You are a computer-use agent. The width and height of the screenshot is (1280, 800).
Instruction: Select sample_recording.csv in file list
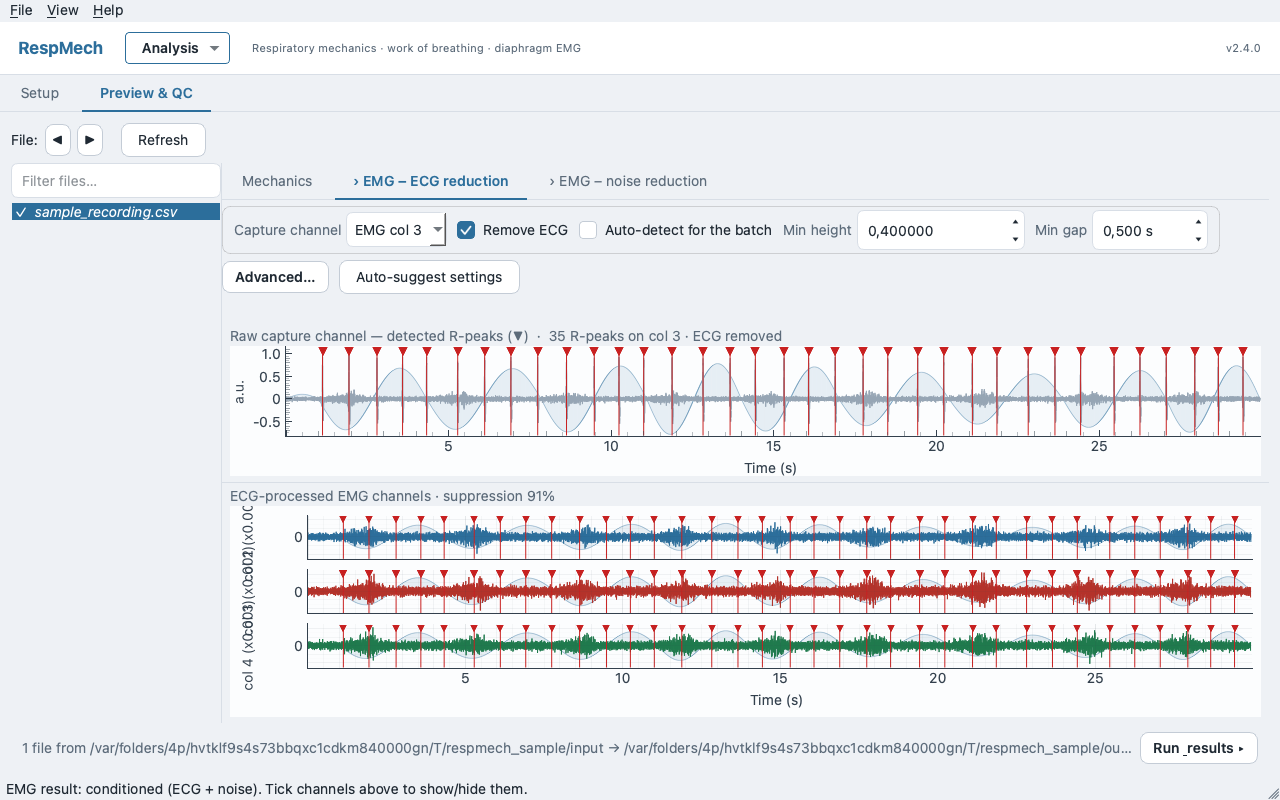(116, 212)
